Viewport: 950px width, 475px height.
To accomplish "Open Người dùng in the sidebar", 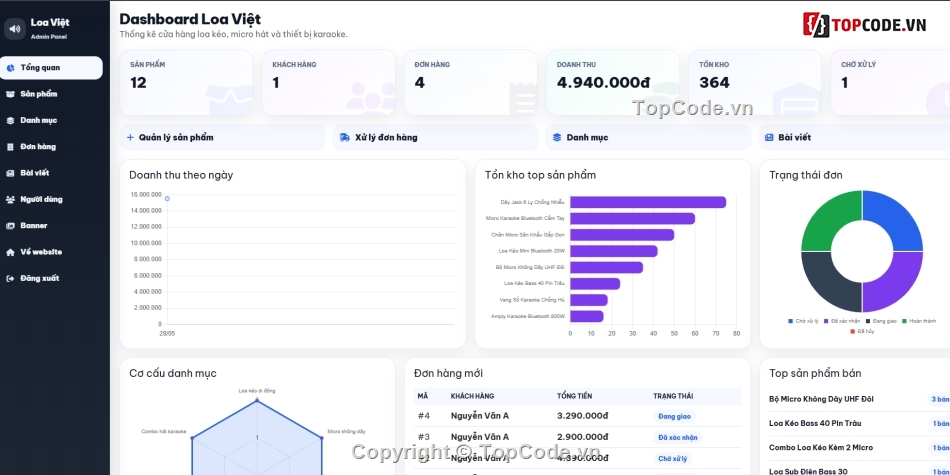I will click(x=51, y=199).
